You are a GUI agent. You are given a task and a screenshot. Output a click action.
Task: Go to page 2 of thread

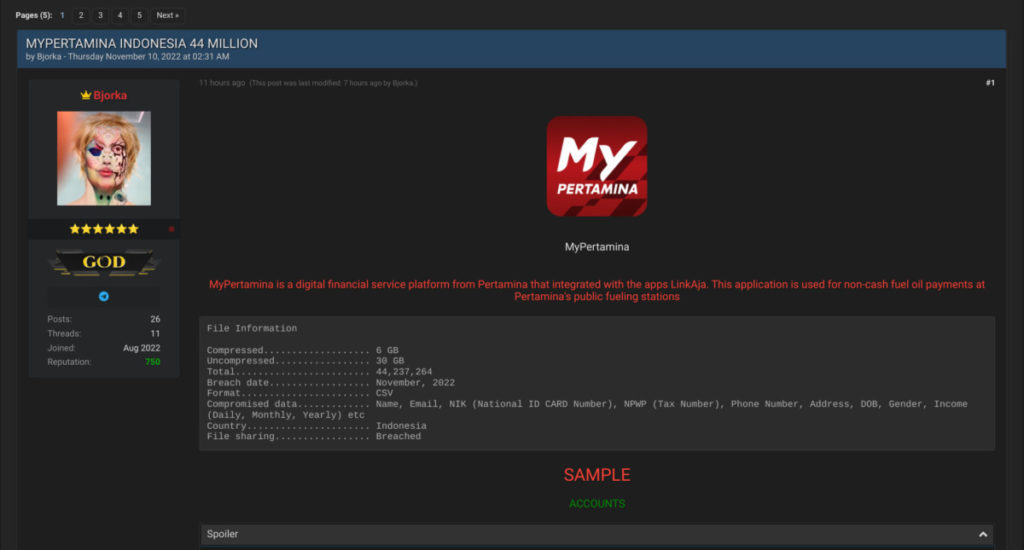(x=81, y=15)
